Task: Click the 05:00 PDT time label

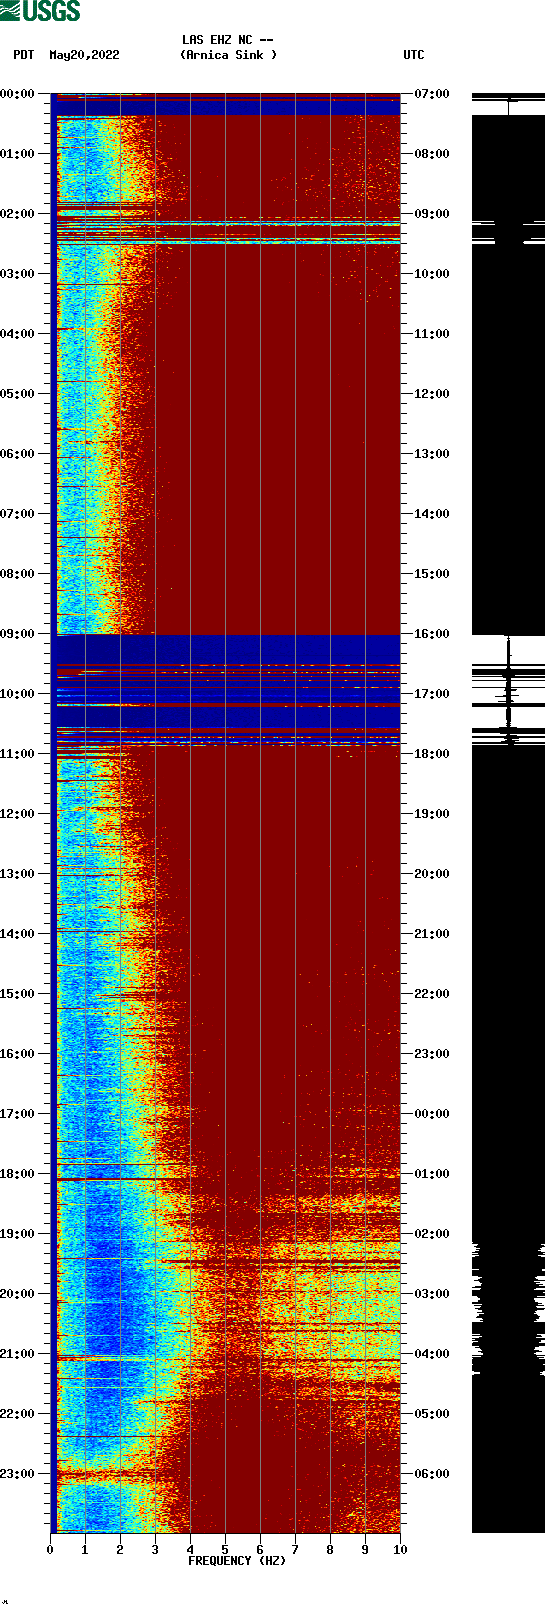Action: (17, 394)
